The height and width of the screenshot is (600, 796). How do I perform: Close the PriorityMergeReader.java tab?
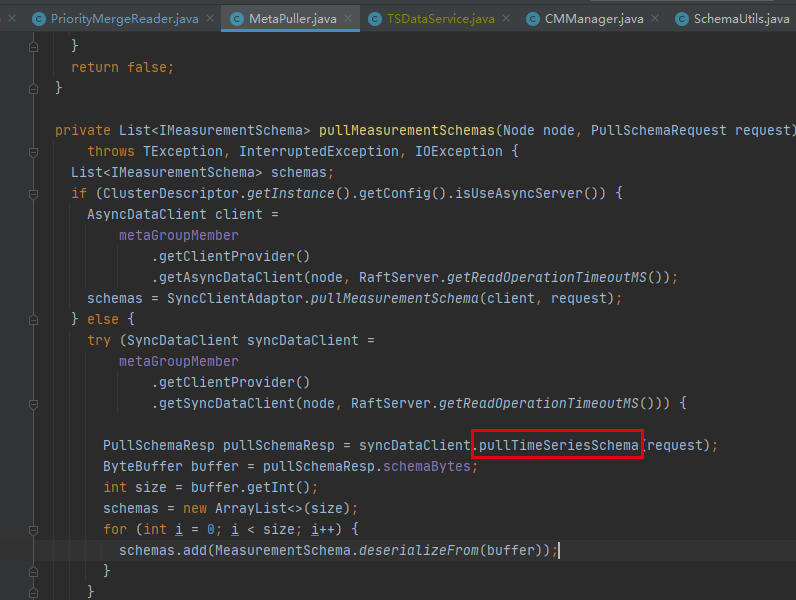pos(210,19)
